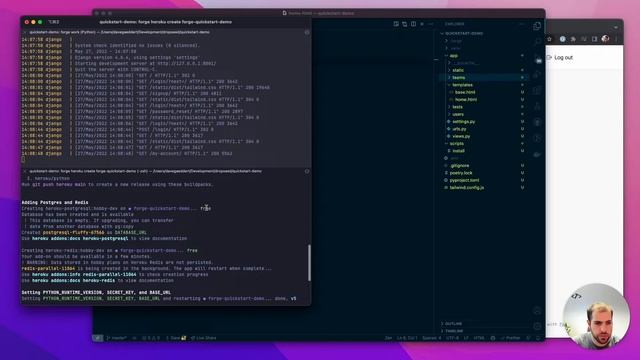Click Prettier in the status bar
640x360 pixels.
pos(510,338)
